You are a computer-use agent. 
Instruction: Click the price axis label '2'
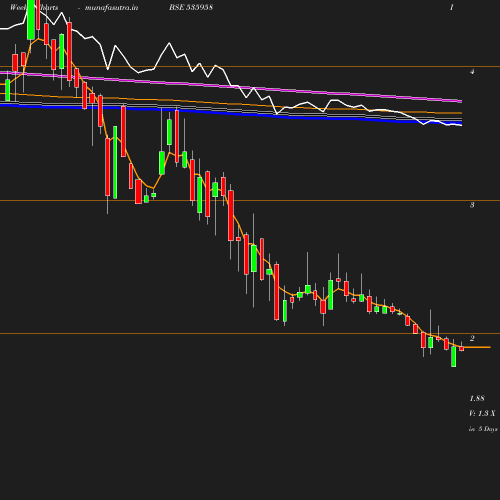pos(472,338)
